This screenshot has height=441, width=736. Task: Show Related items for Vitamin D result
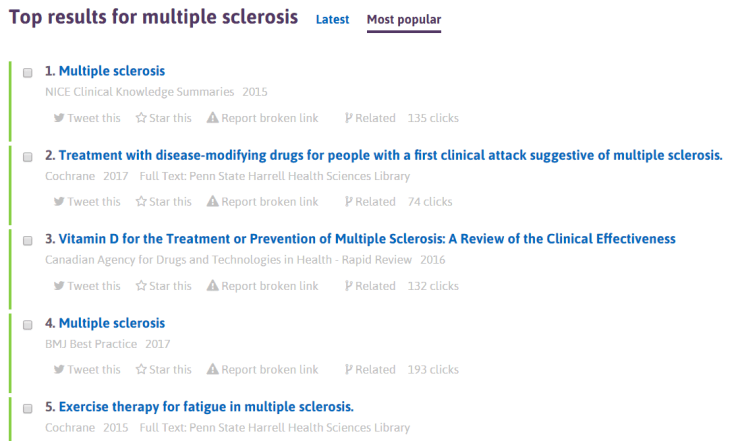click(369, 286)
